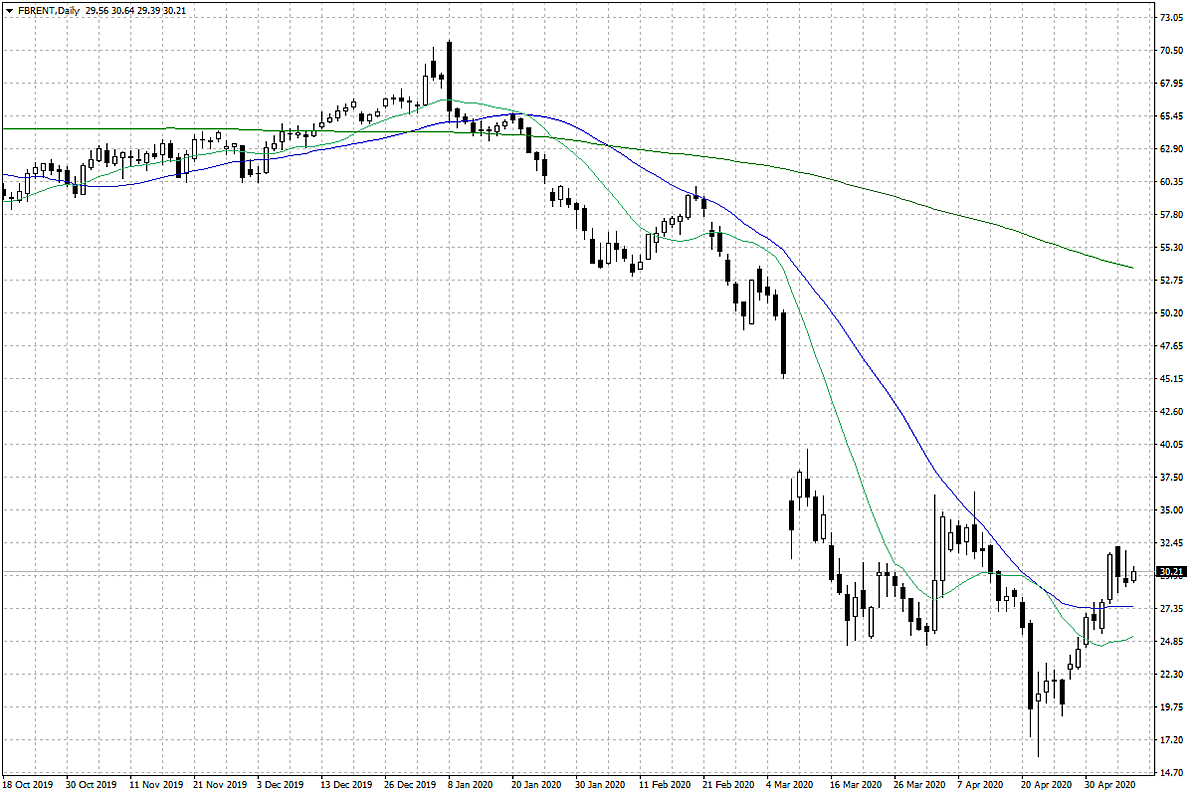Viewport: 1194px width, 796px height.
Task: Click the dropdown triangle beside FBRENT,Daily
Action: pyautogui.click(x=9, y=9)
